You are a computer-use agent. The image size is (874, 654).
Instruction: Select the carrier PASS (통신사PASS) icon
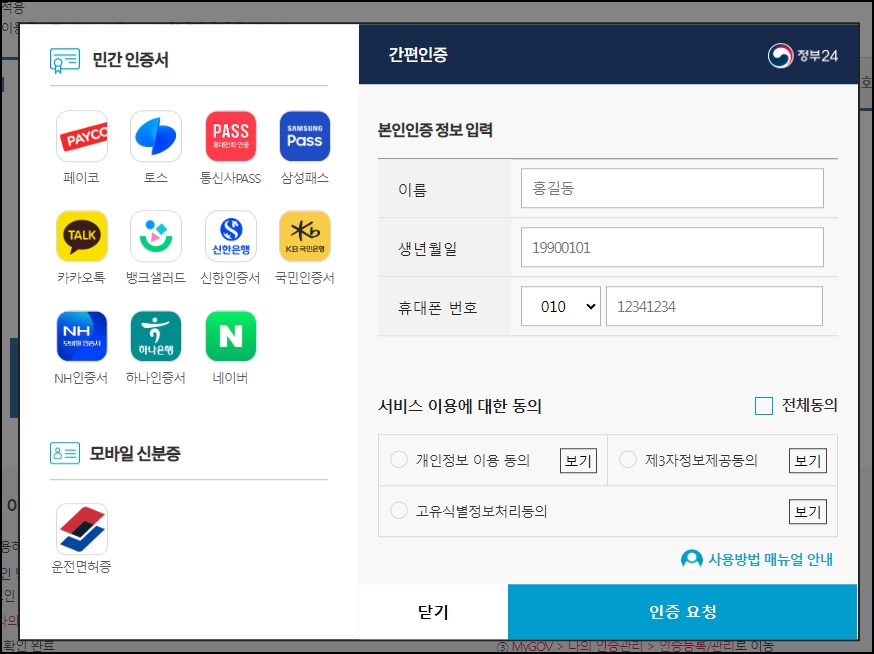(x=231, y=136)
